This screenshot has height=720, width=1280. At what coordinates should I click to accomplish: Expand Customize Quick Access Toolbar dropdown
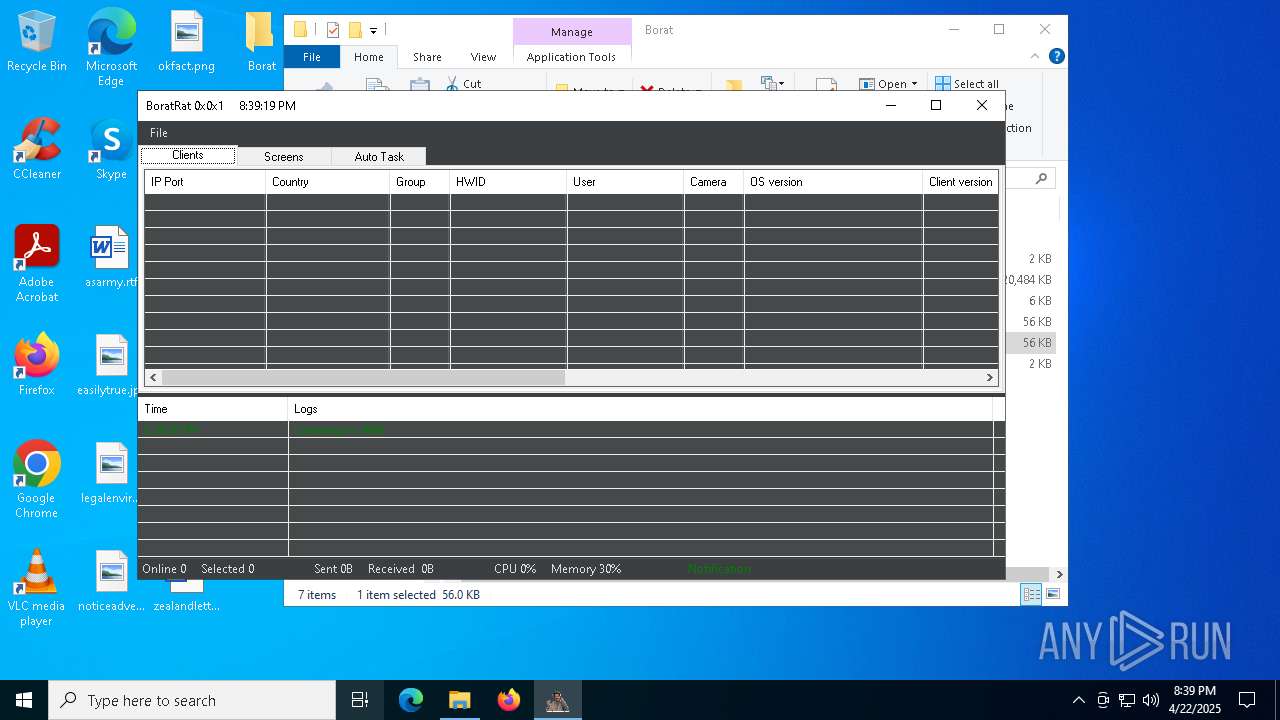374,31
